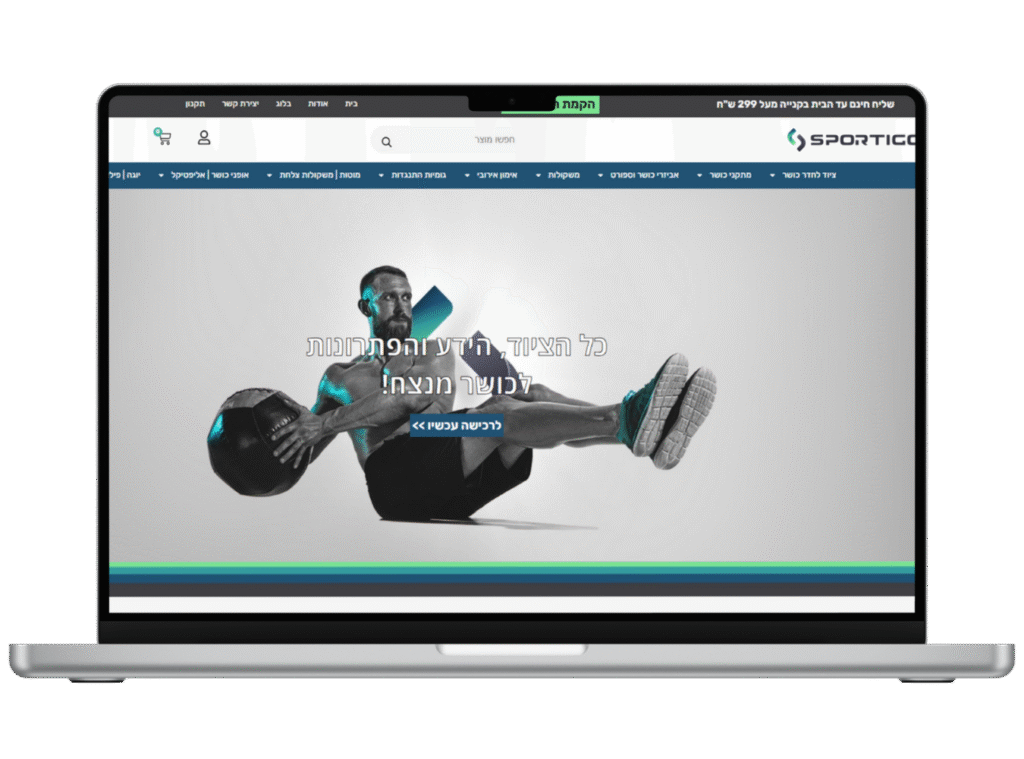Click the Sportico logo
The width and height of the screenshot is (1024, 759).
(x=850, y=140)
